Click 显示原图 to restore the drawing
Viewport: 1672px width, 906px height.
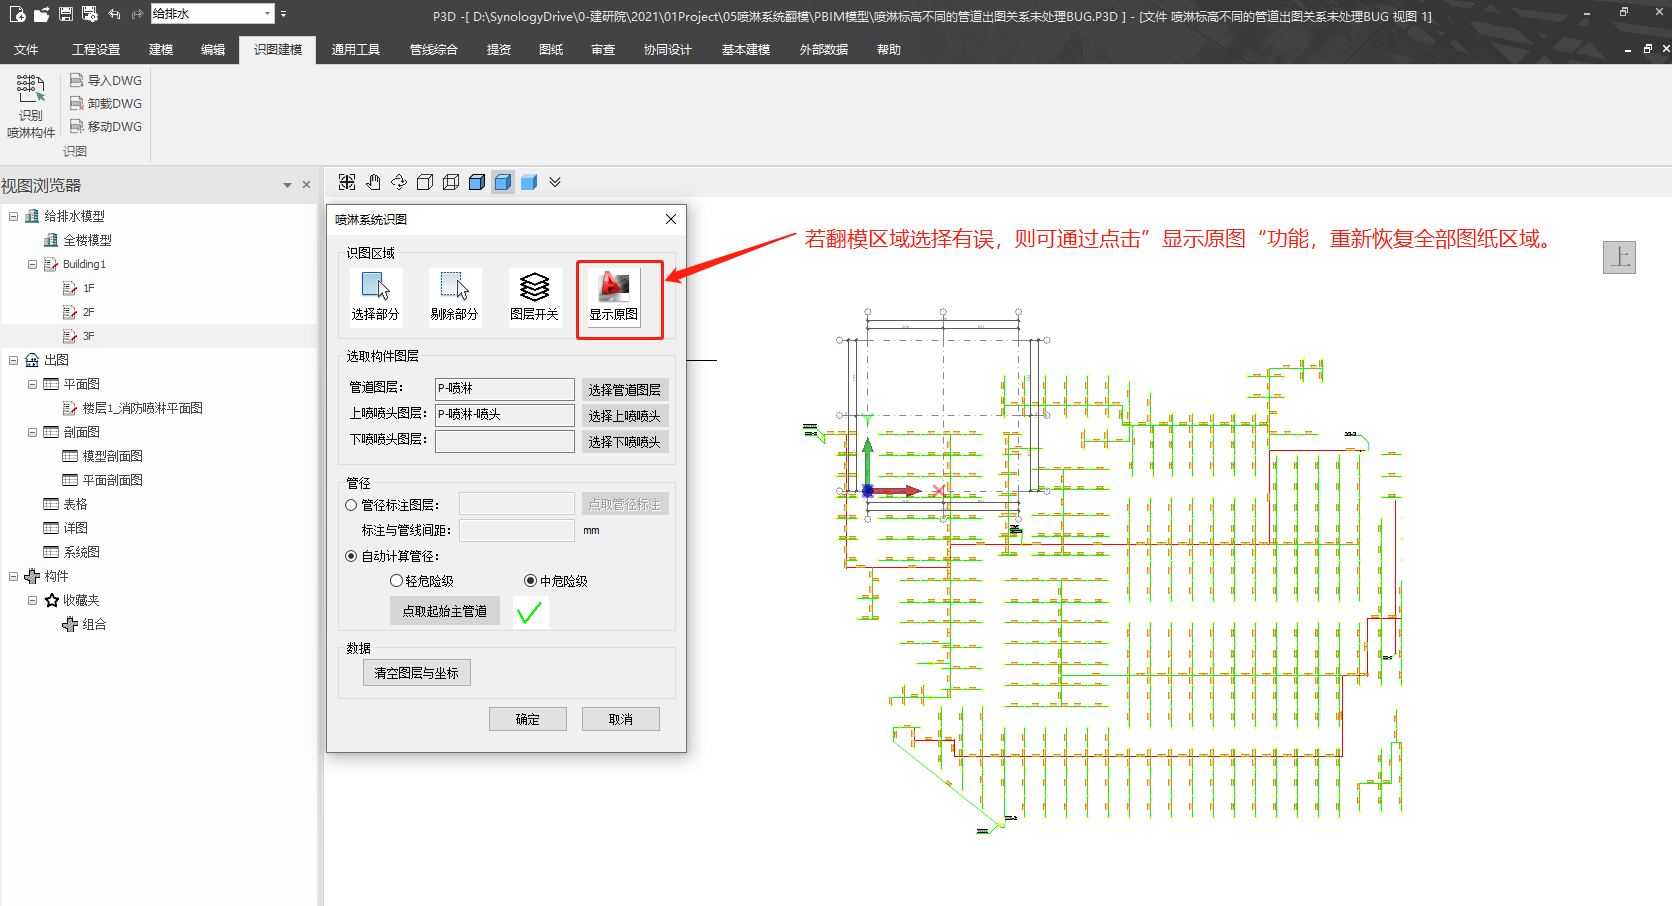click(x=613, y=296)
